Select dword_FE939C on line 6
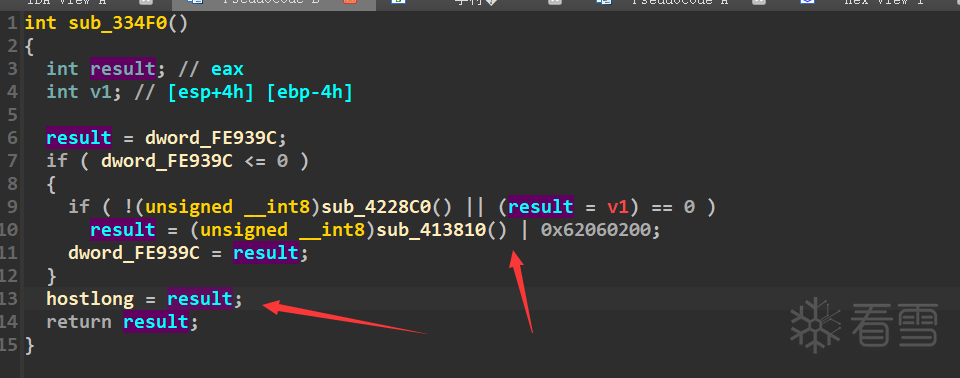This screenshot has height=378, width=960. (210, 137)
